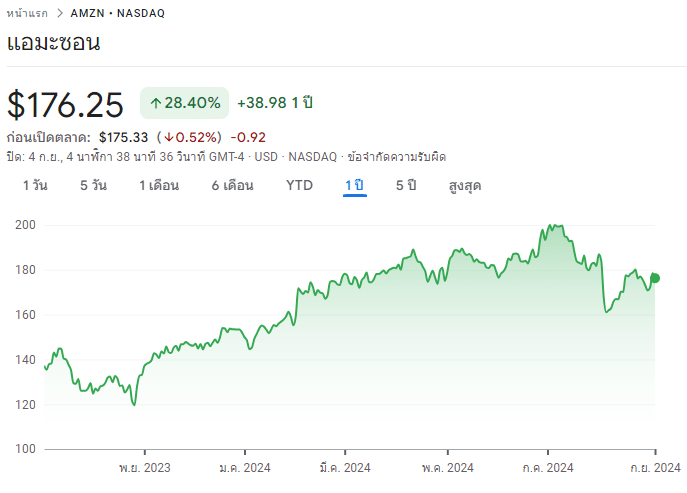The height and width of the screenshot is (493, 687).
Task: Switch to the YTD range tab
Action: (x=299, y=185)
